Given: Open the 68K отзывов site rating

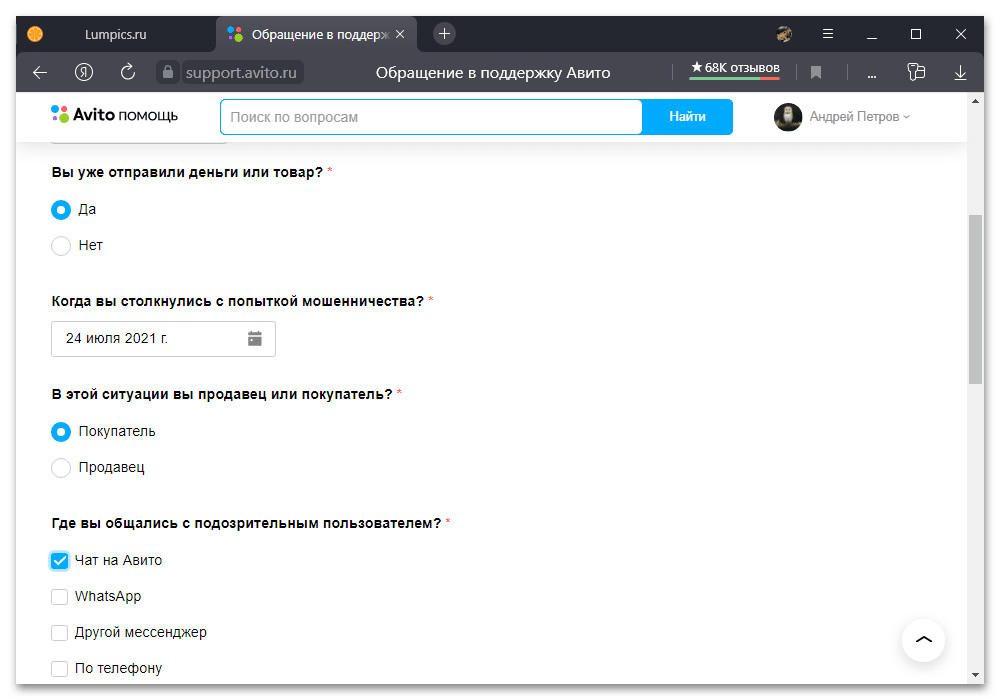Looking at the screenshot, I should [735, 68].
